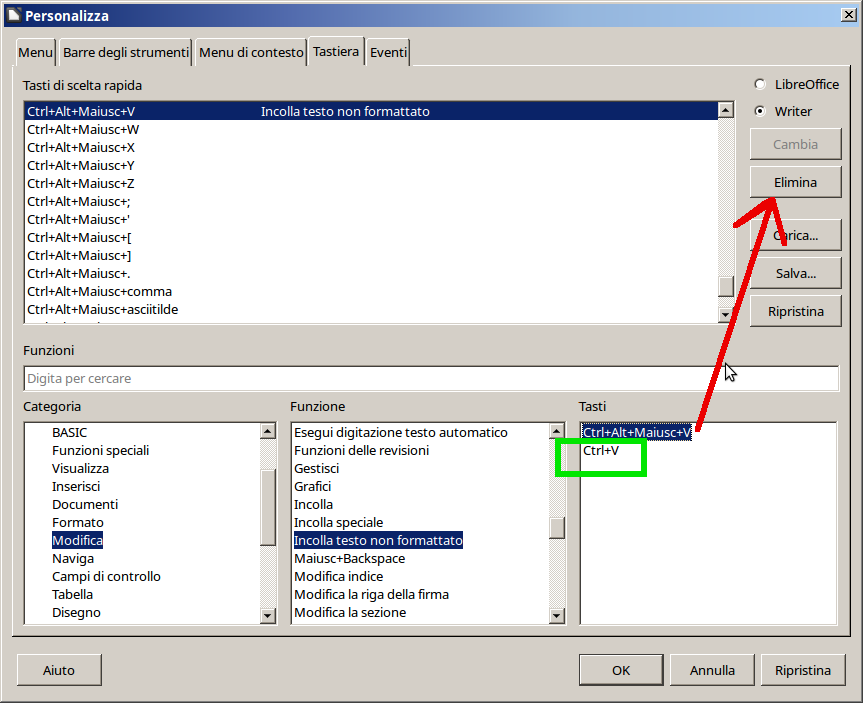Viewport: 863px width, 703px height.
Task: Click bottom Ripristina button next to Annulla
Action: [802, 670]
